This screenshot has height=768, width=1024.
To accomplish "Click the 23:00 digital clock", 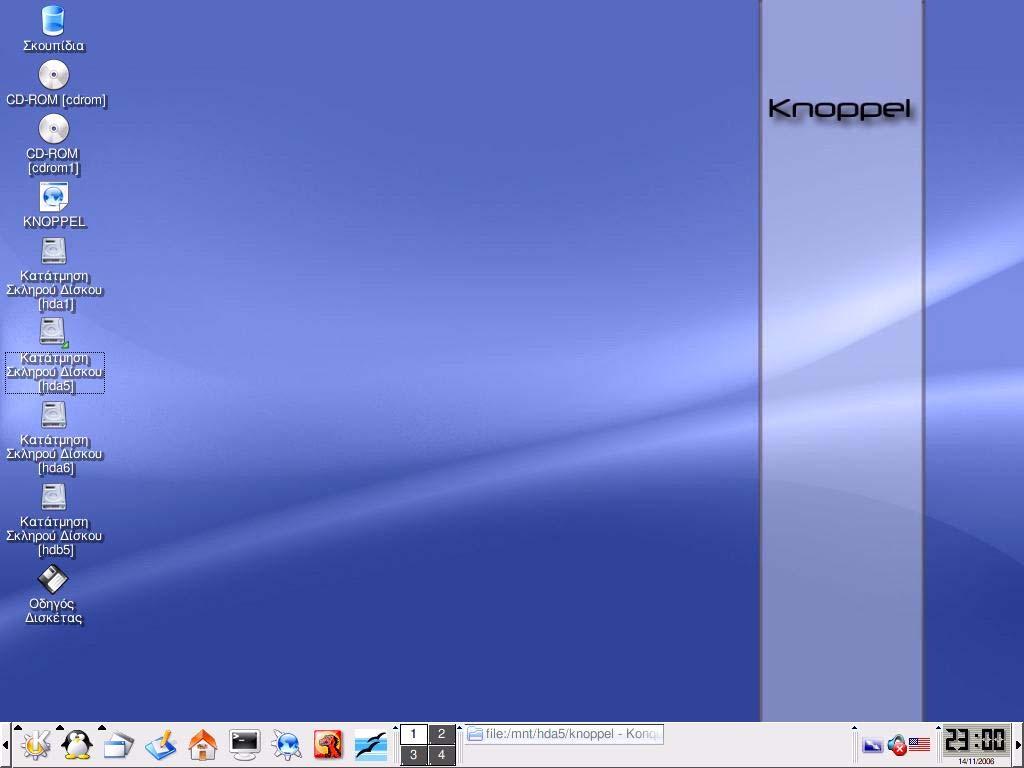I will (x=976, y=741).
